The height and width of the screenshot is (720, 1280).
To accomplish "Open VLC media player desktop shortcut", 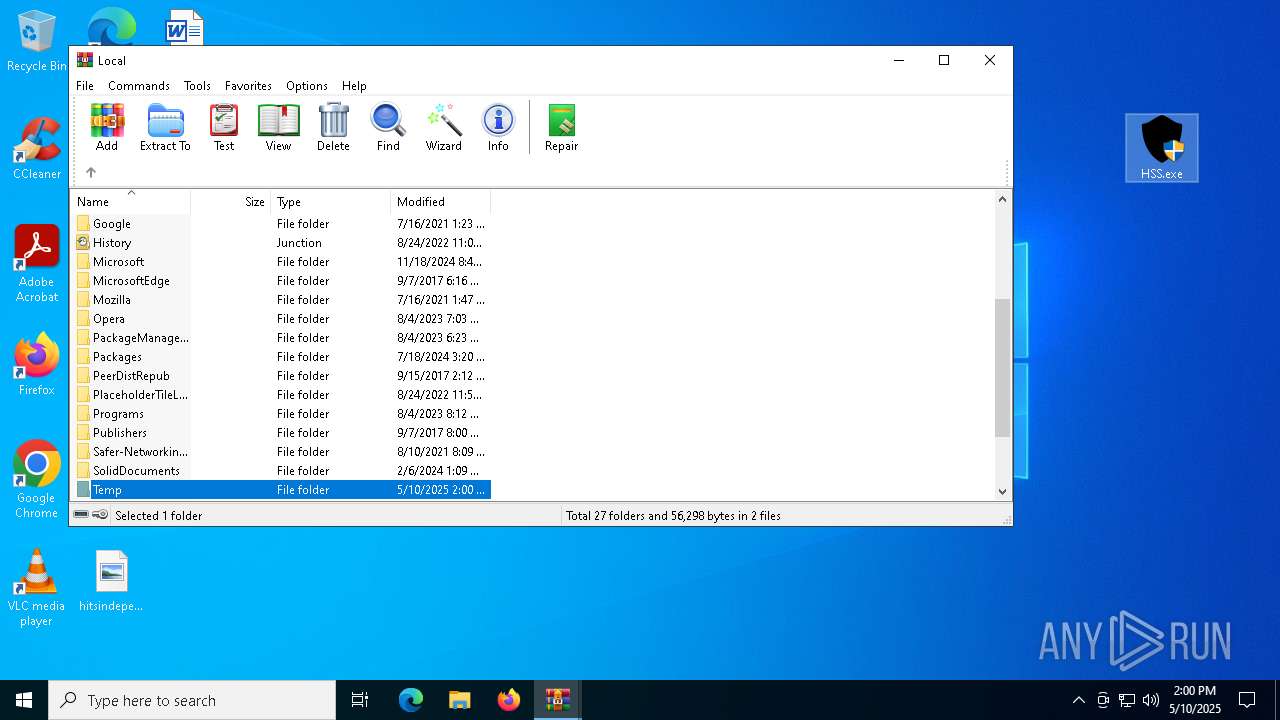I will click(x=37, y=587).
